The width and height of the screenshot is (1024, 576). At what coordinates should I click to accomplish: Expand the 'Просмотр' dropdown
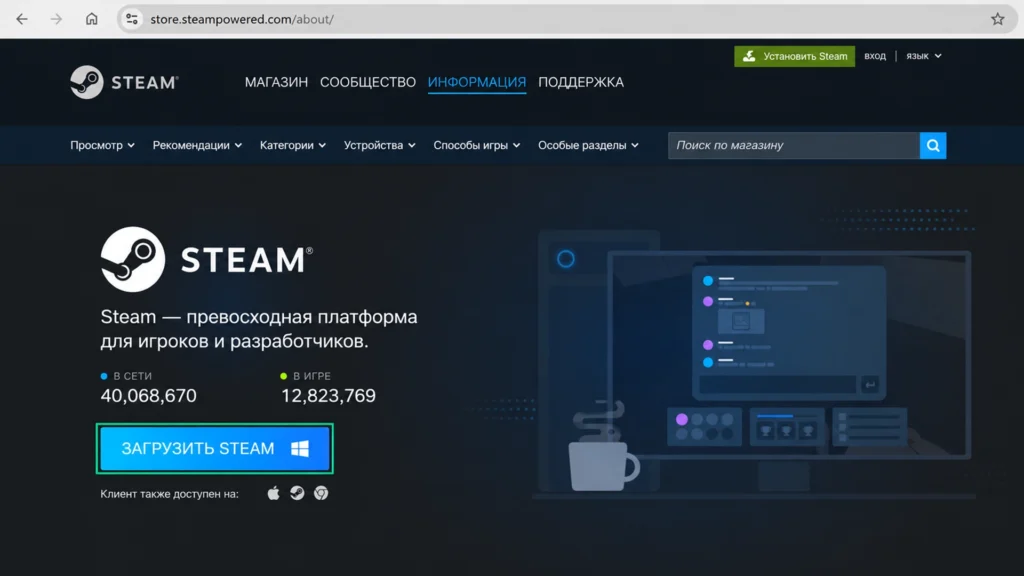pyautogui.click(x=103, y=145)
